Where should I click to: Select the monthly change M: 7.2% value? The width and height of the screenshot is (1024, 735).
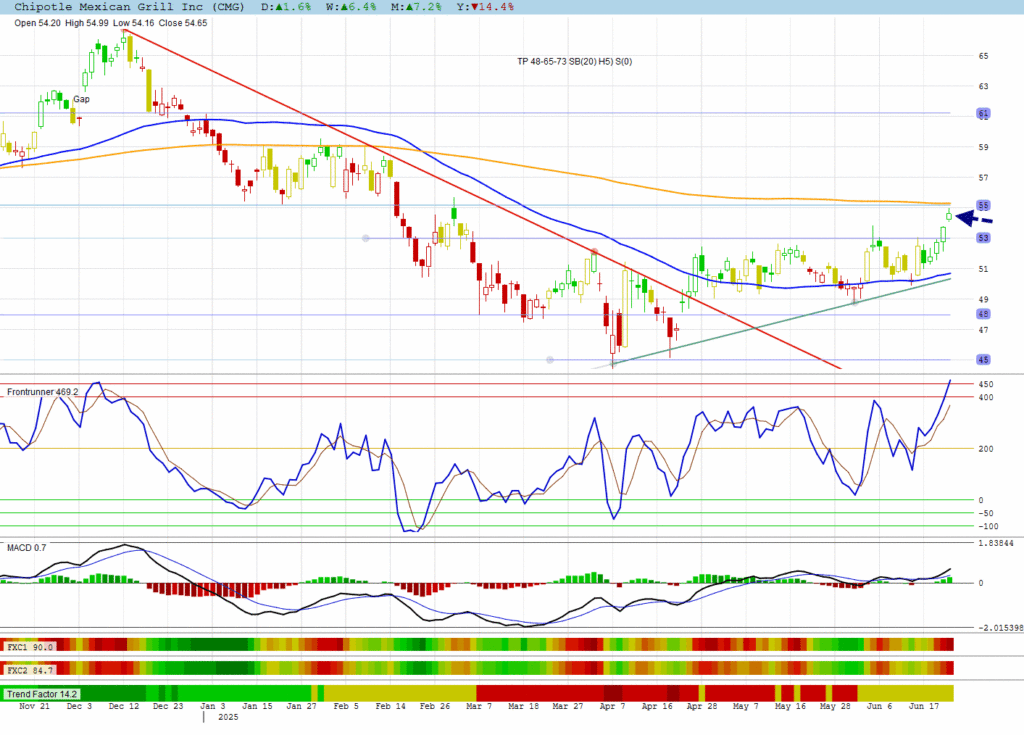(x=417, y=7)
